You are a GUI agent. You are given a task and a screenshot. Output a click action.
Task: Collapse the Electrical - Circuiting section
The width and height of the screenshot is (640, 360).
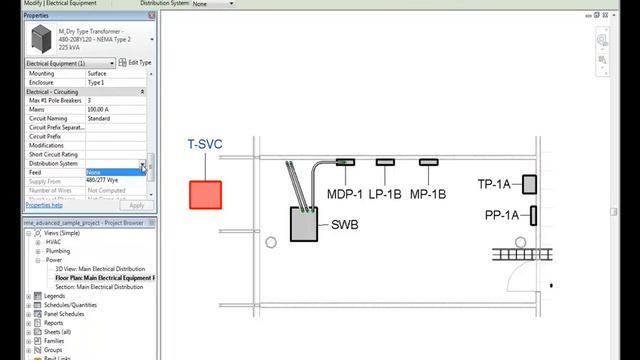142,92
